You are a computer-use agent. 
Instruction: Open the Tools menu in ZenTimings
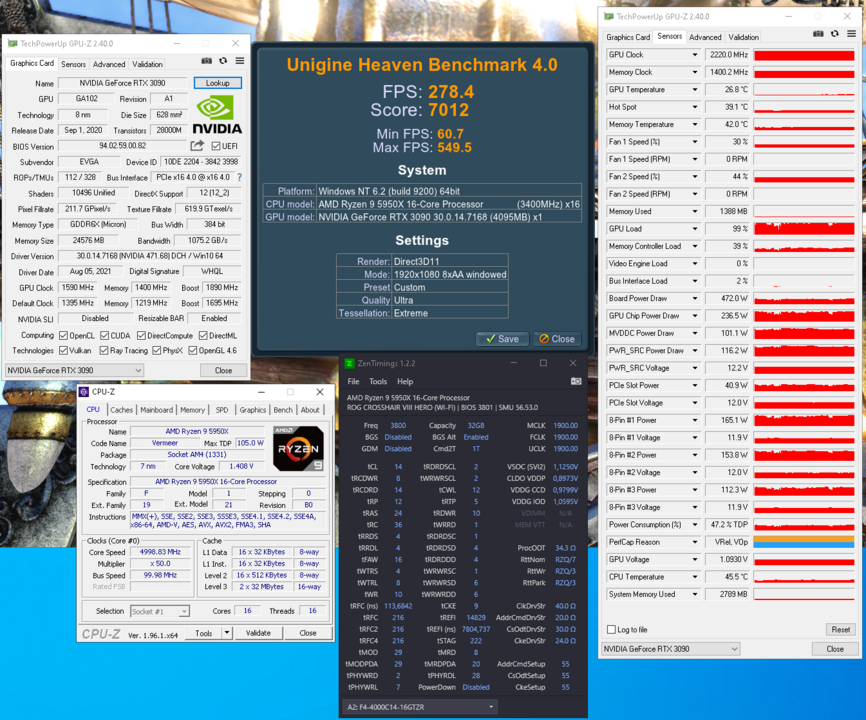coord(378,382)
